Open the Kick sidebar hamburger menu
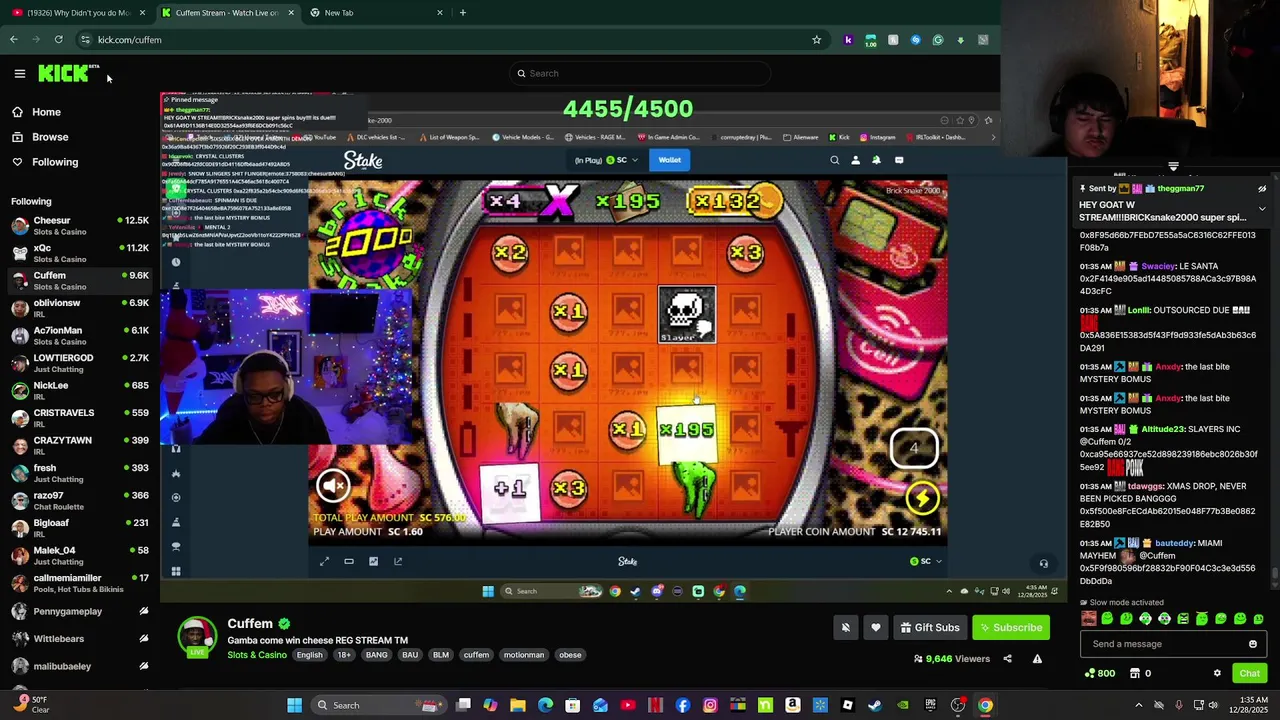Screen dimensions: 1280x720 pos(19,73)
